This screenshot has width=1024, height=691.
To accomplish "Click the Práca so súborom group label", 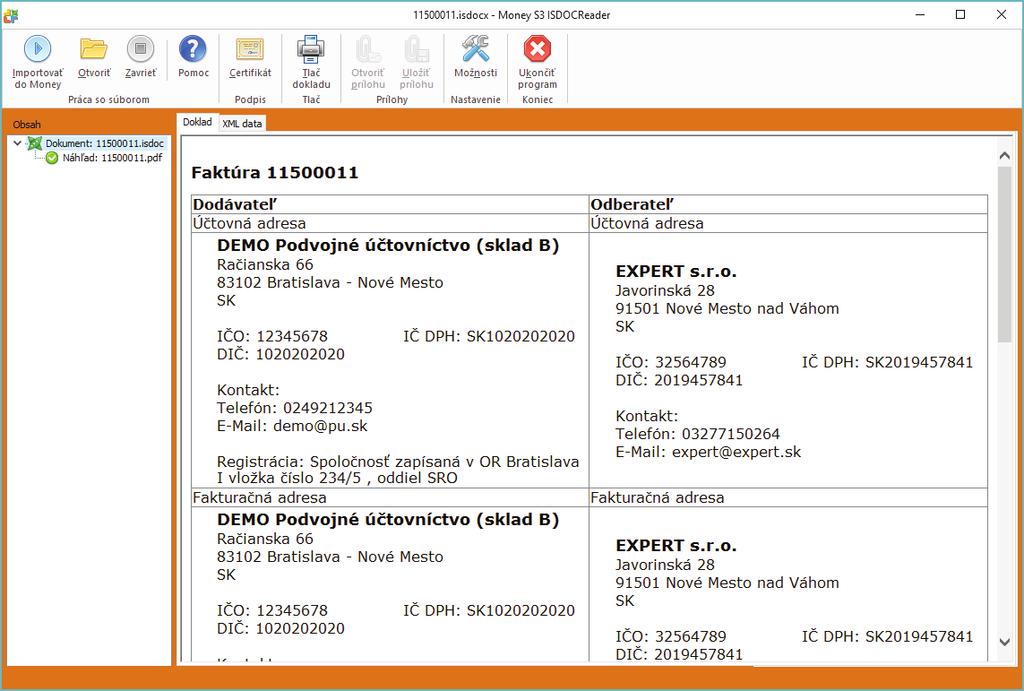I will 108,100.
